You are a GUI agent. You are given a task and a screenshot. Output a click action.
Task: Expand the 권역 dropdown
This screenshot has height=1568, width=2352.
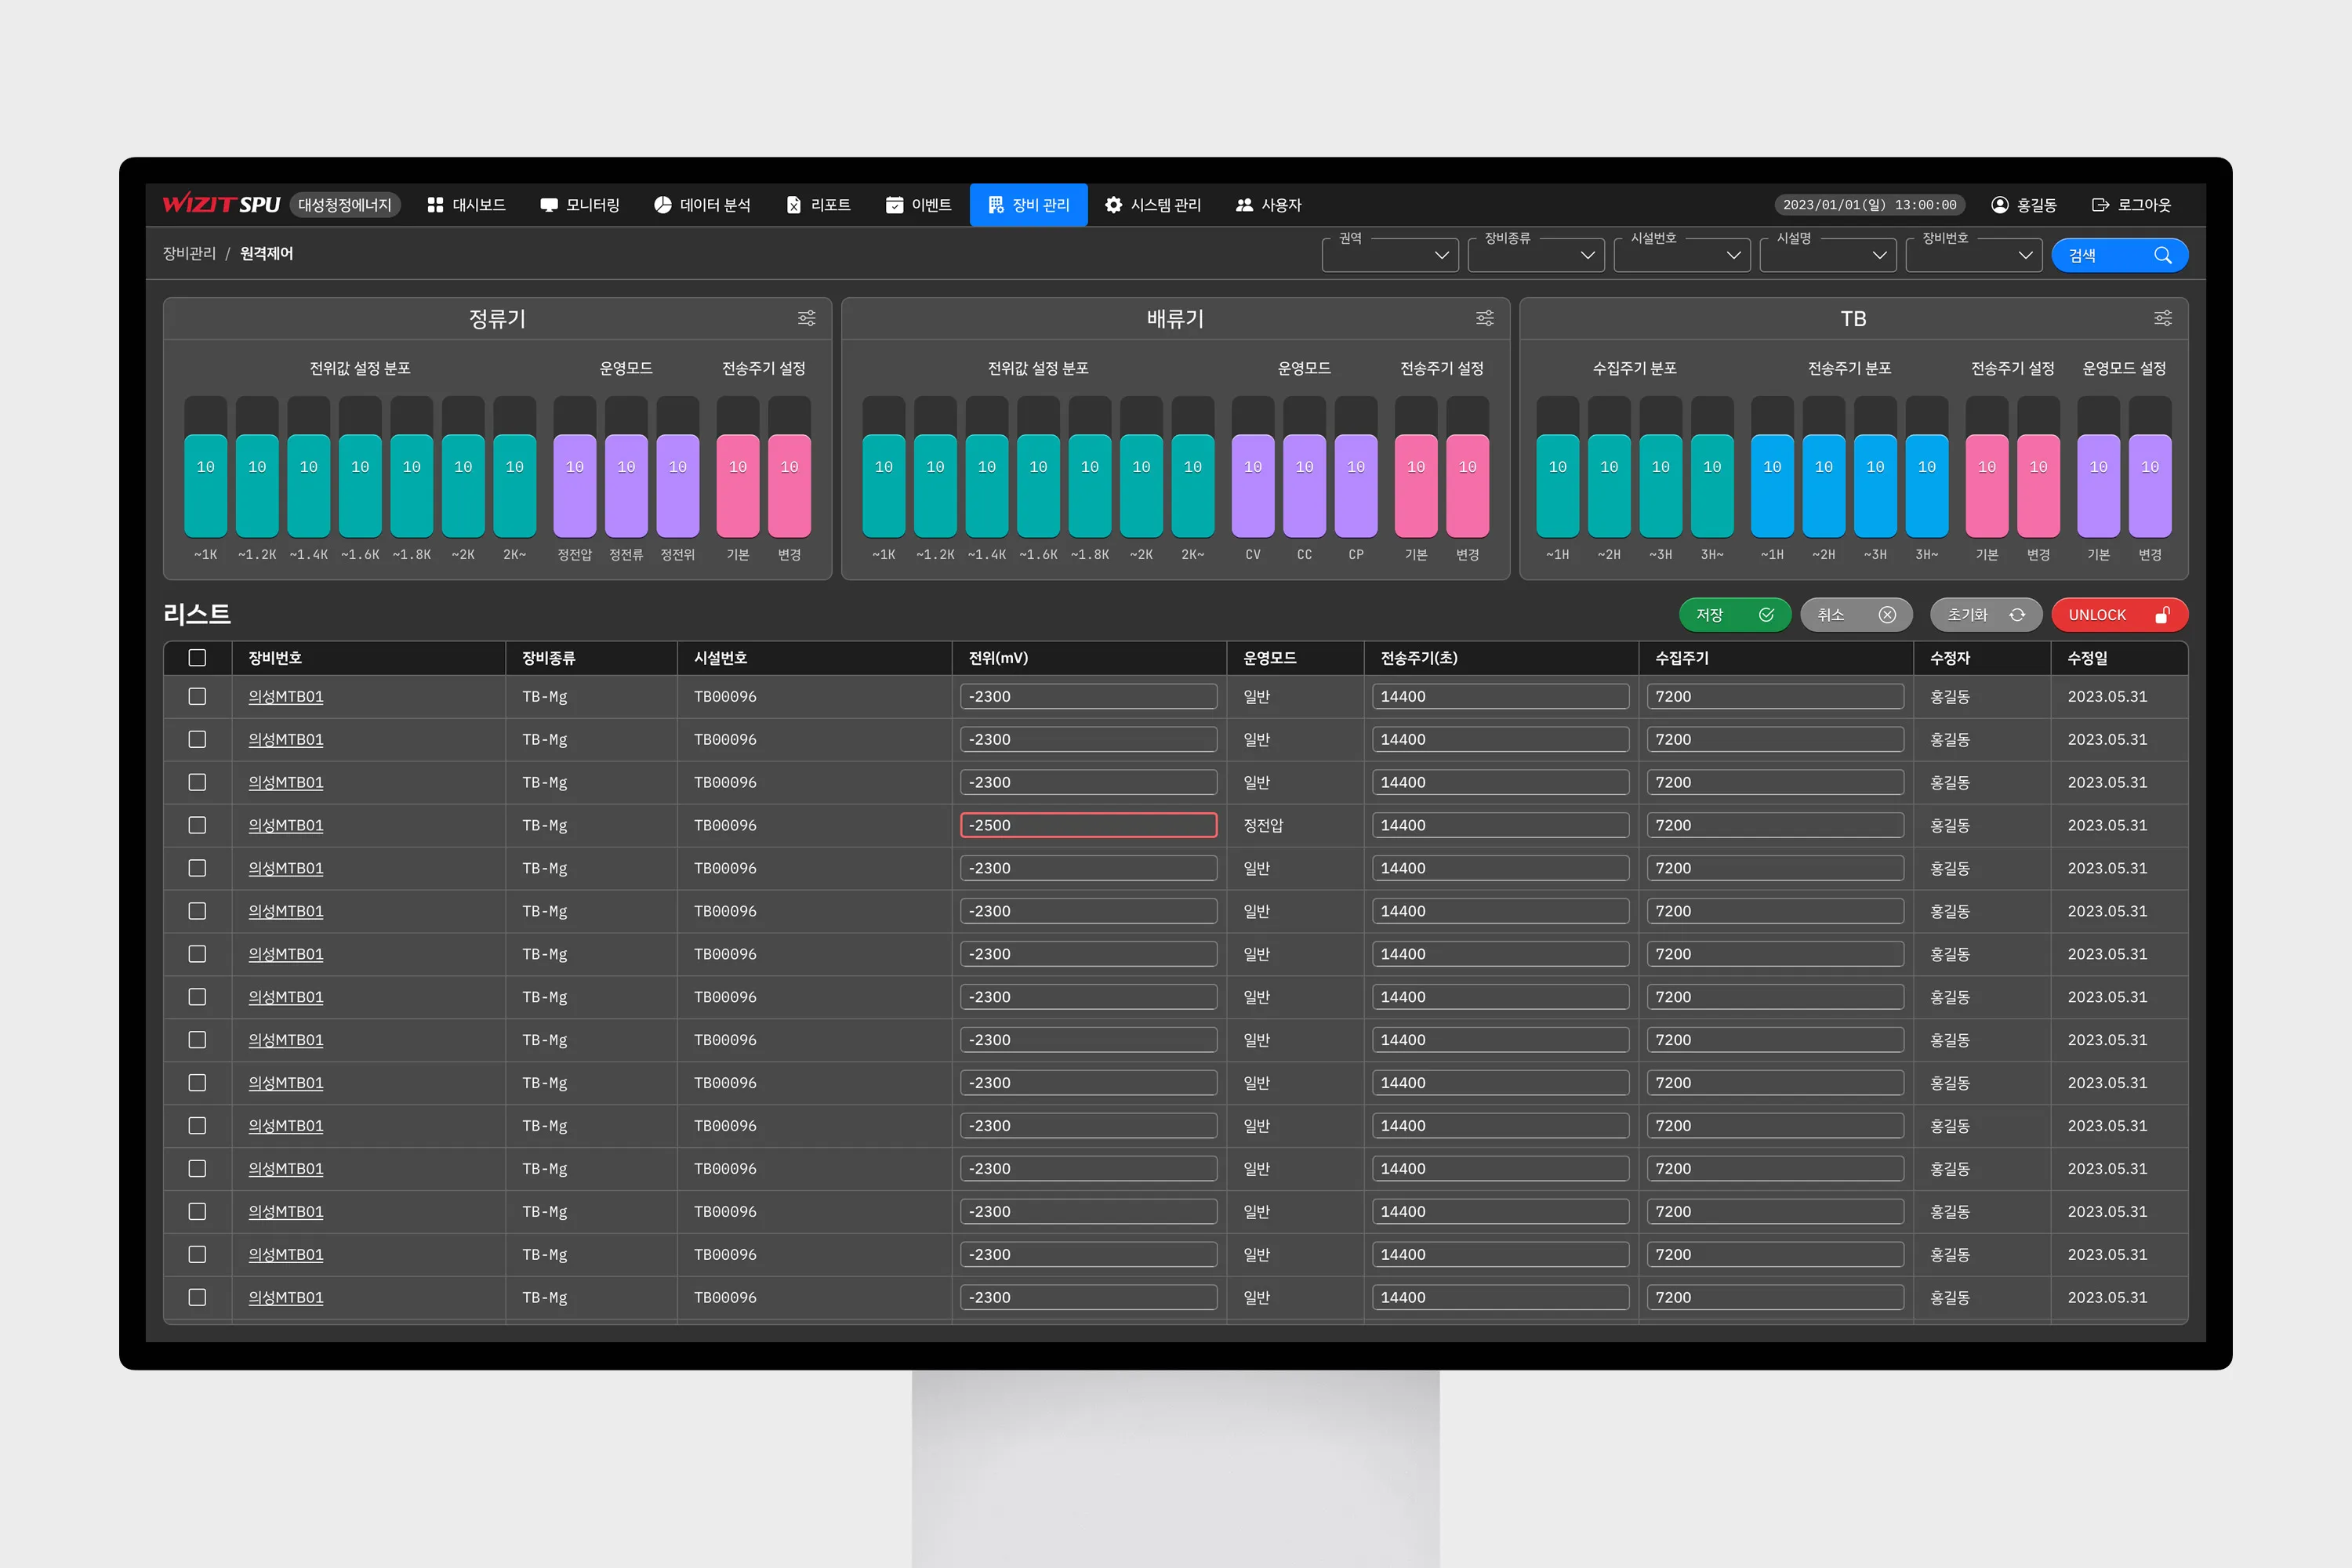[x=1389, y=255]
